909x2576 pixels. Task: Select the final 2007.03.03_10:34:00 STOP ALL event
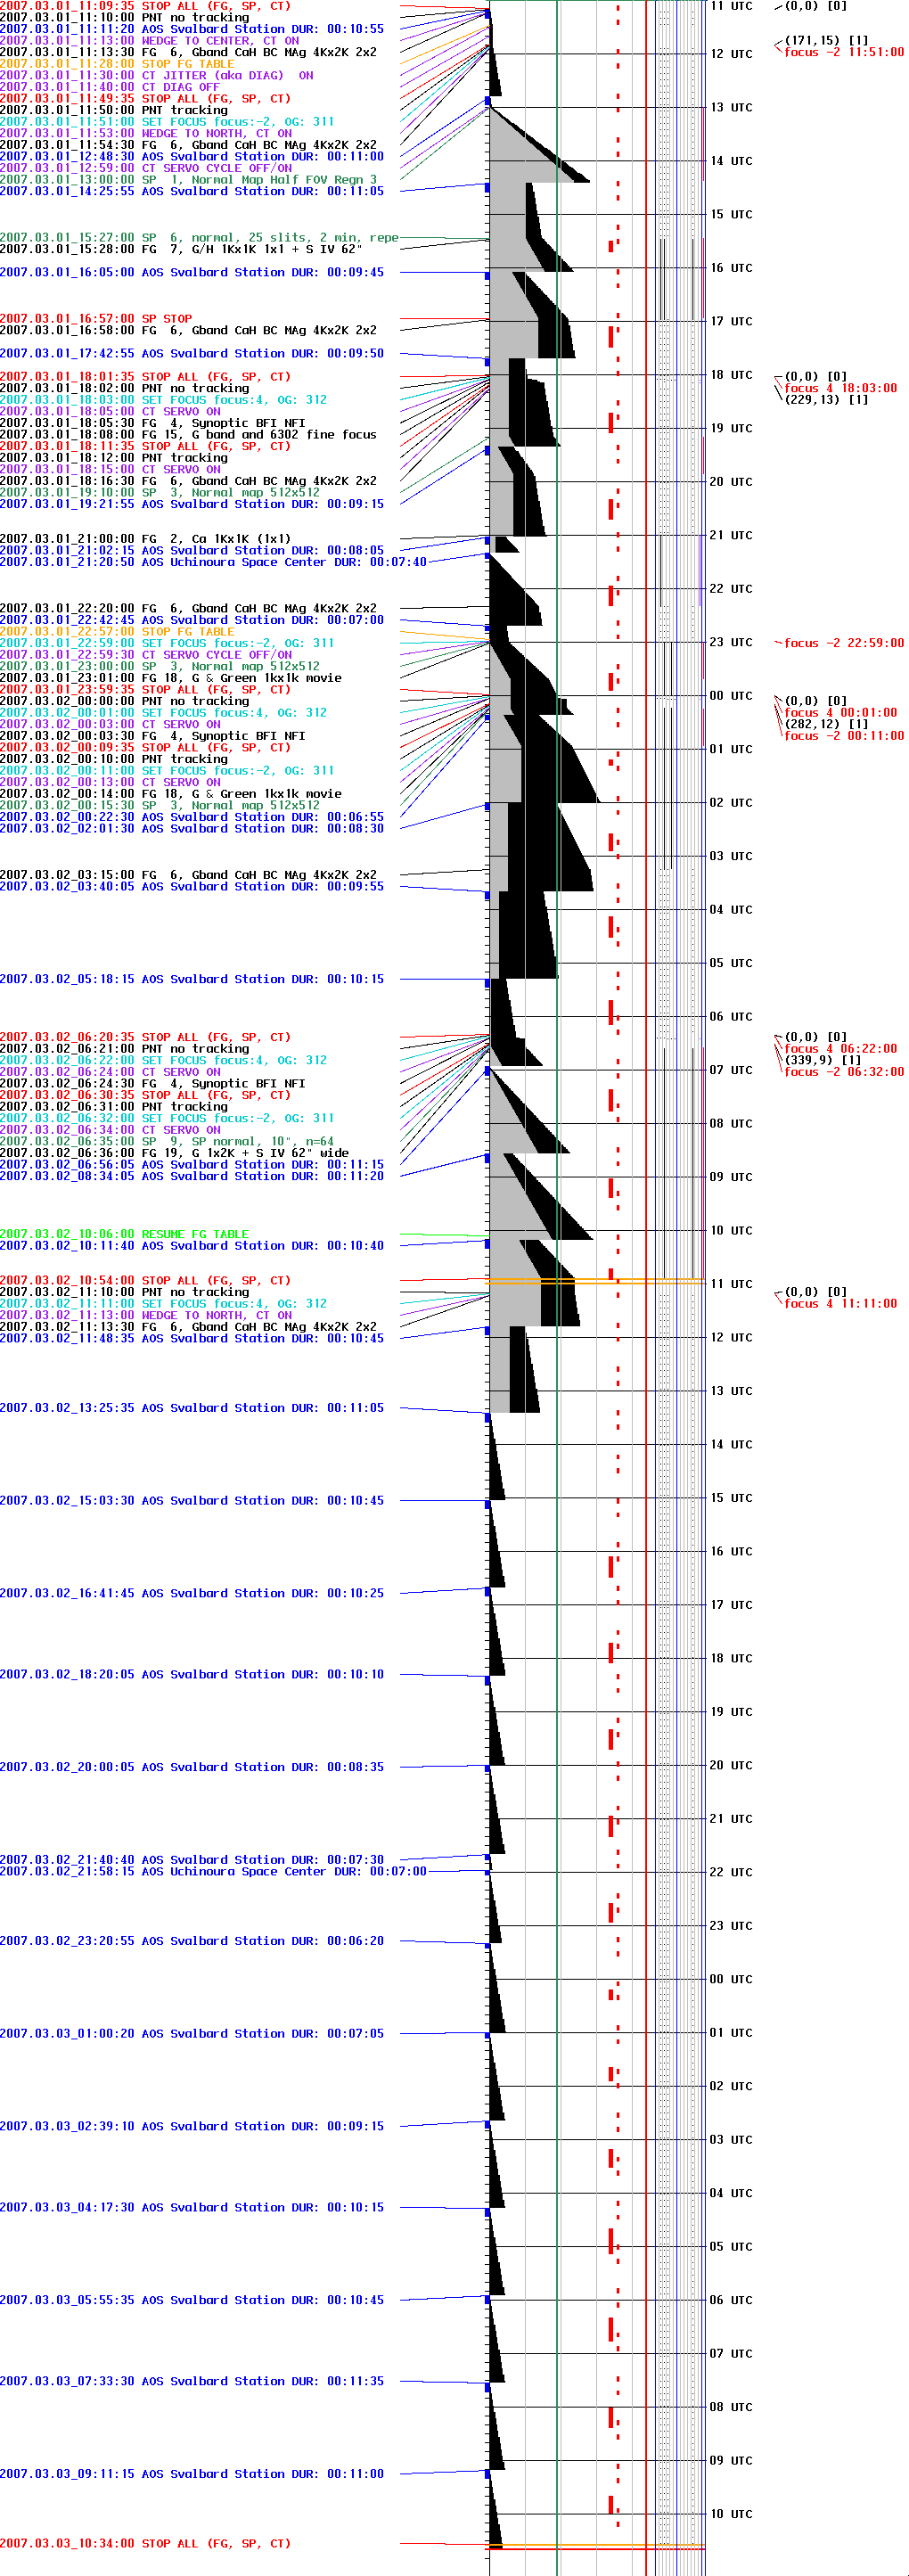[145, 2543]
